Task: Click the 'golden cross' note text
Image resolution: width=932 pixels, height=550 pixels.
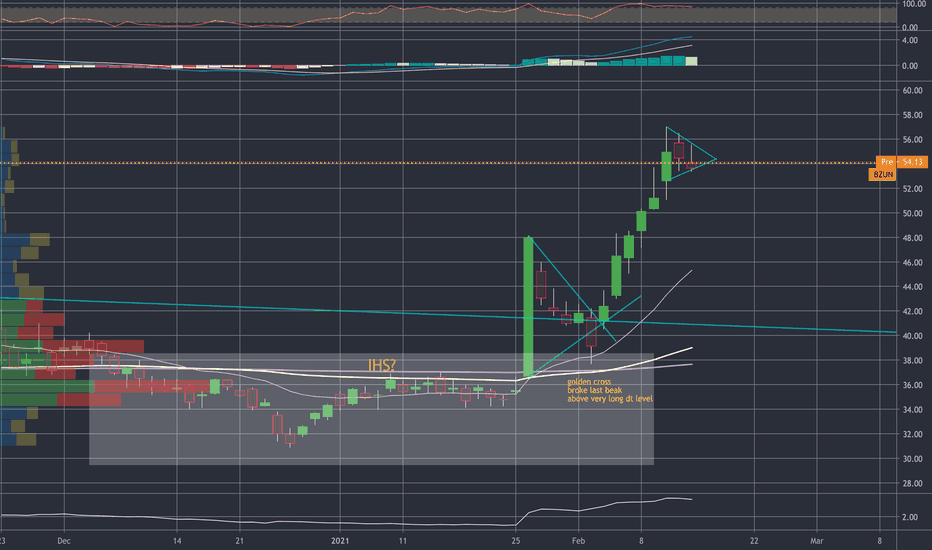Action: click(x=588, y=382)
